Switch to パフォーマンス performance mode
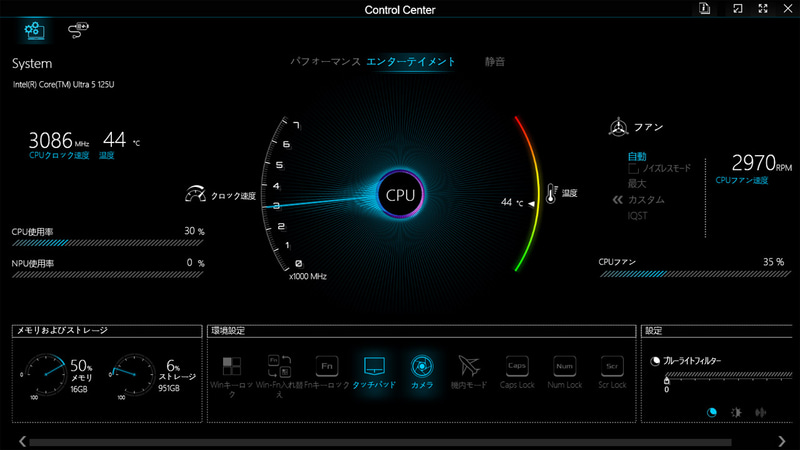 click(x=326, y=62)
